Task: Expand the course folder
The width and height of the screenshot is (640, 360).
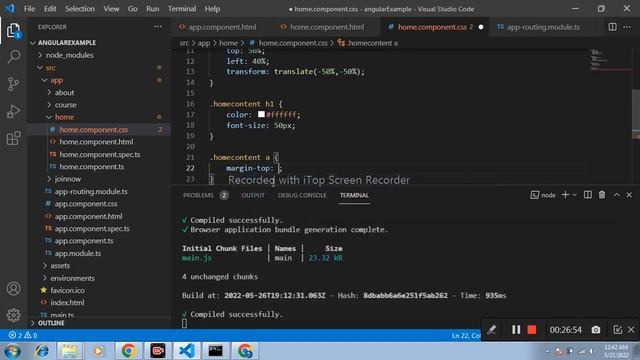Action: [x=49, y=105]
